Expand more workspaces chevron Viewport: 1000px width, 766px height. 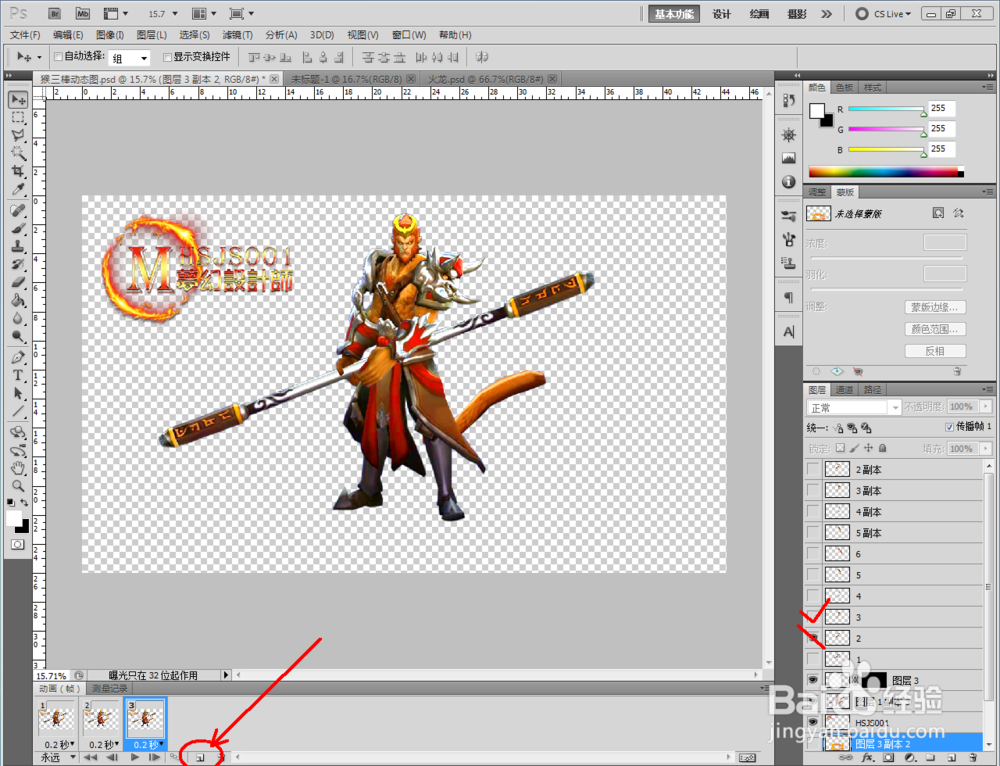[827, 13]
